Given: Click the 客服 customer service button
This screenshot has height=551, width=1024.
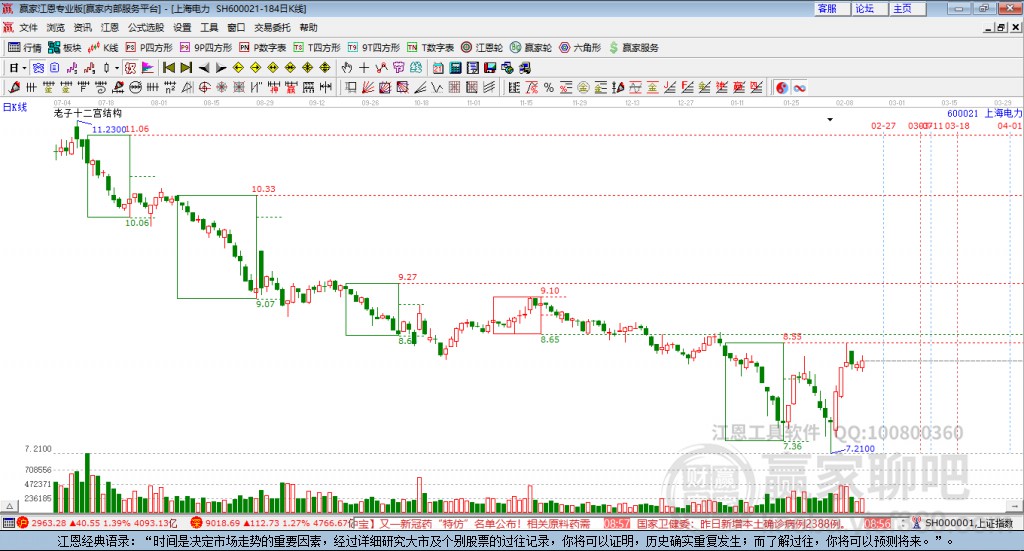Looking at the screenshot, I should [831, 8].
